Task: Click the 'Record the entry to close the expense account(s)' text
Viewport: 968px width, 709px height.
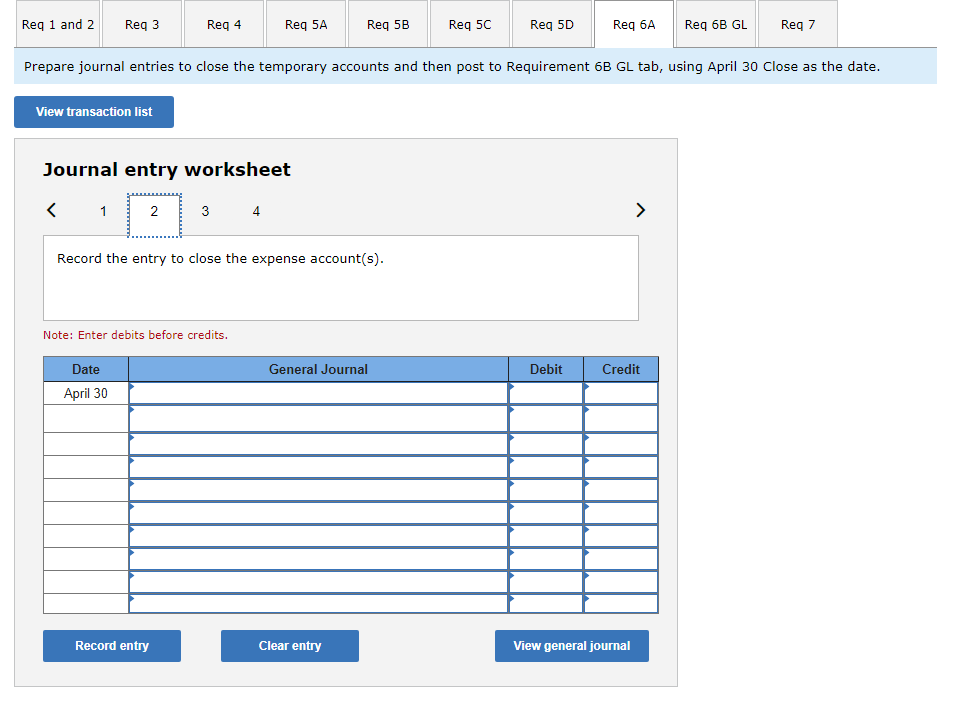Action: pyautogui.click(x=220, y=259)
